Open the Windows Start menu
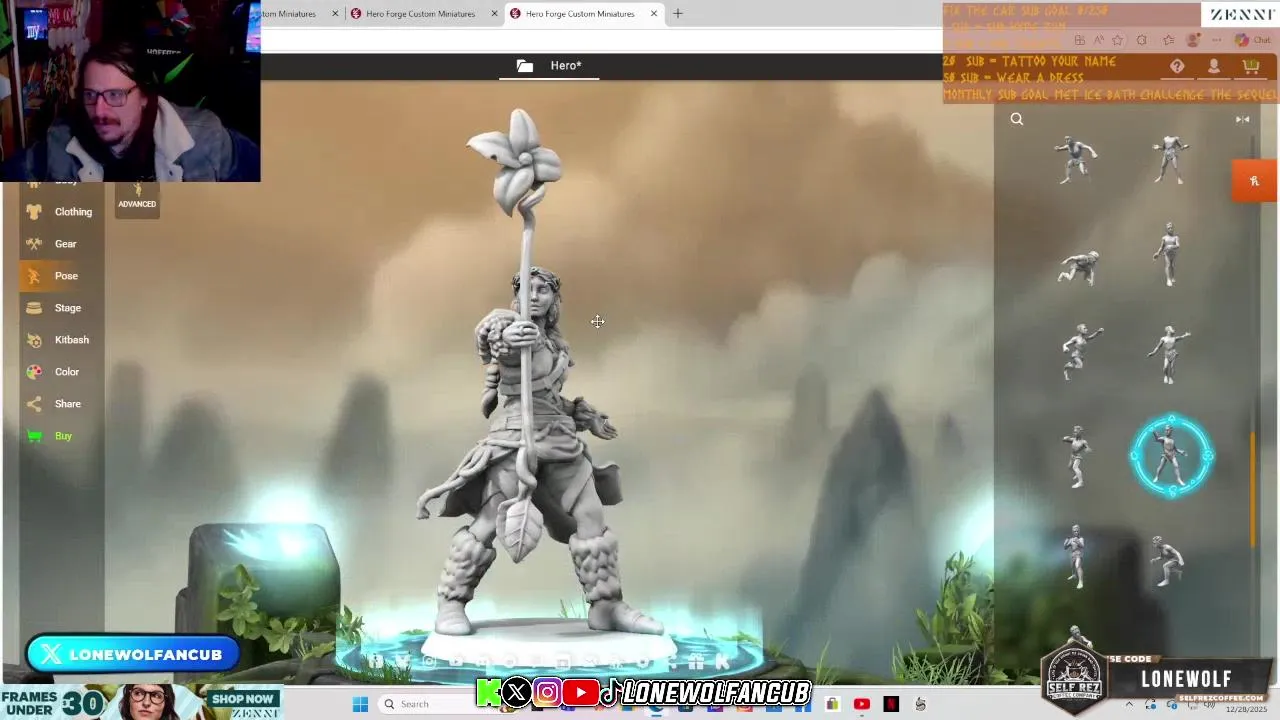This screenshot has height=720, width=1280. (x=360, y=704)
